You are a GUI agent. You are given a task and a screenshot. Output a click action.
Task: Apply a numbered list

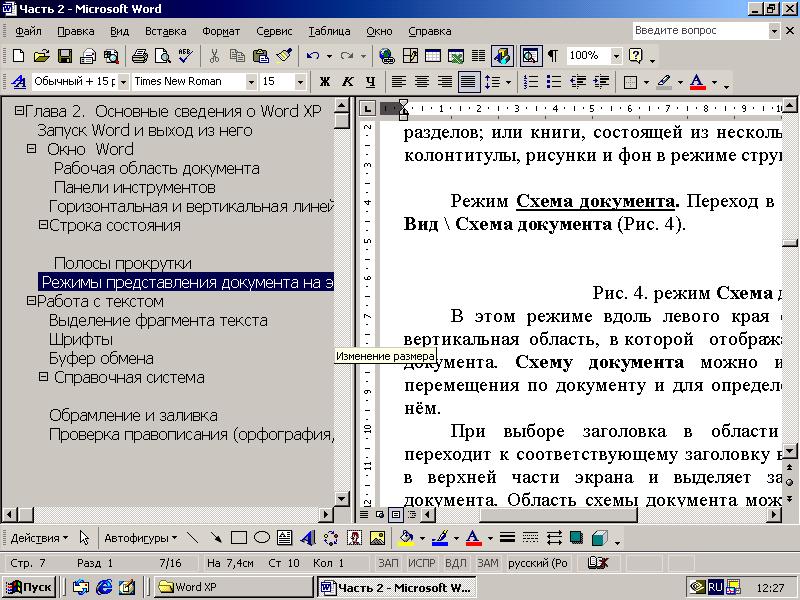pyautogui.click(x=531, y=82)
